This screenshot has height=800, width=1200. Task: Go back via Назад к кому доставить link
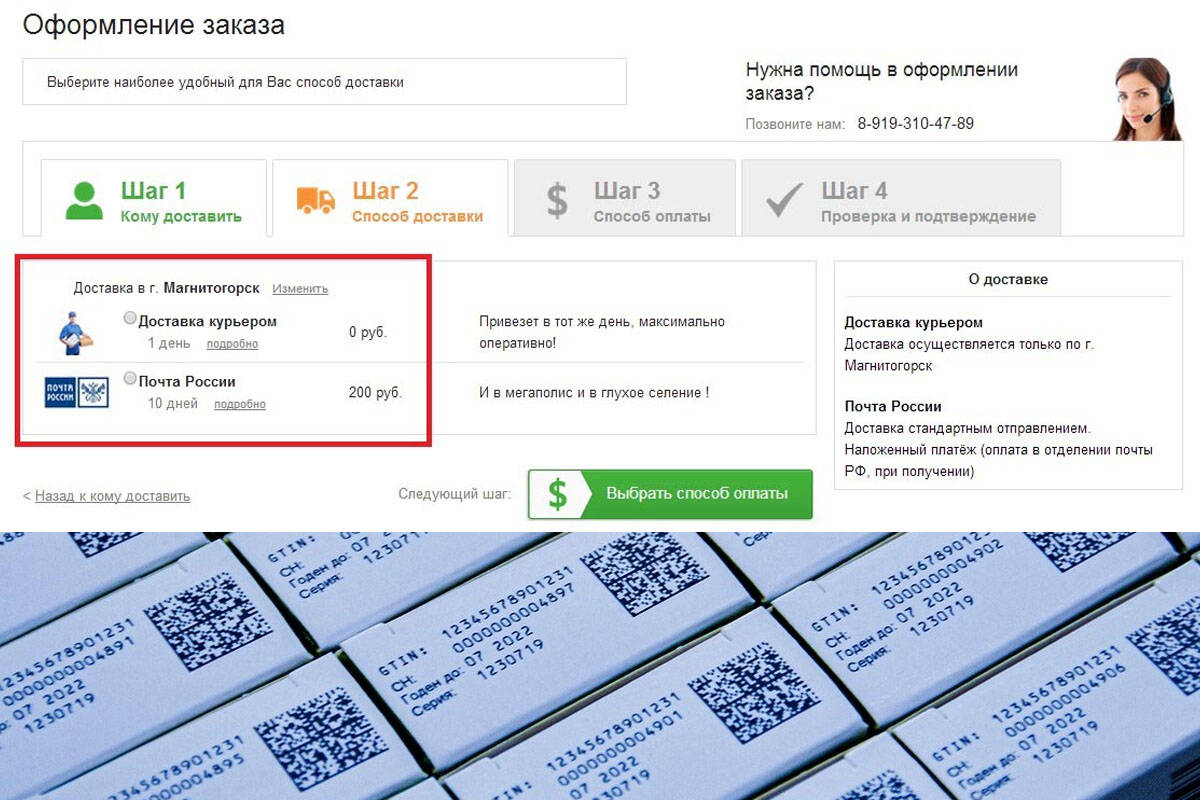(112, 496)
